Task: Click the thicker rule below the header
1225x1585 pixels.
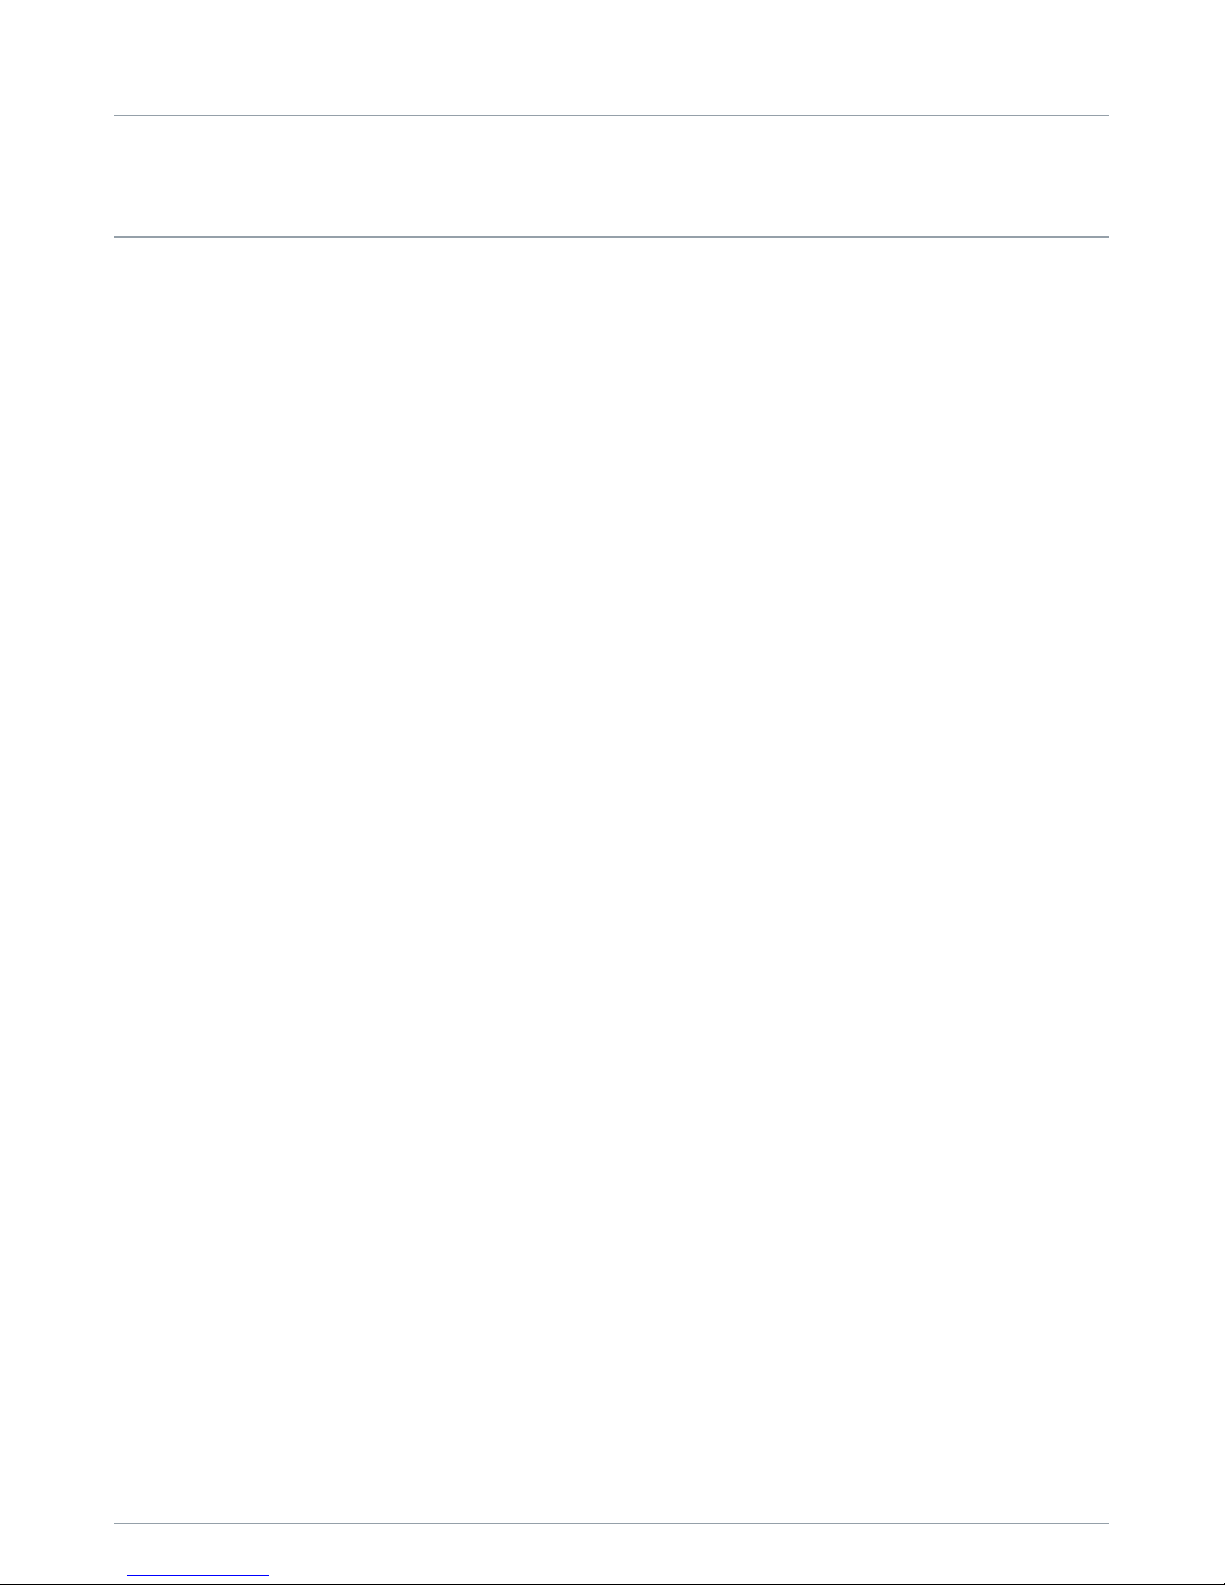Action: (611, 237)
